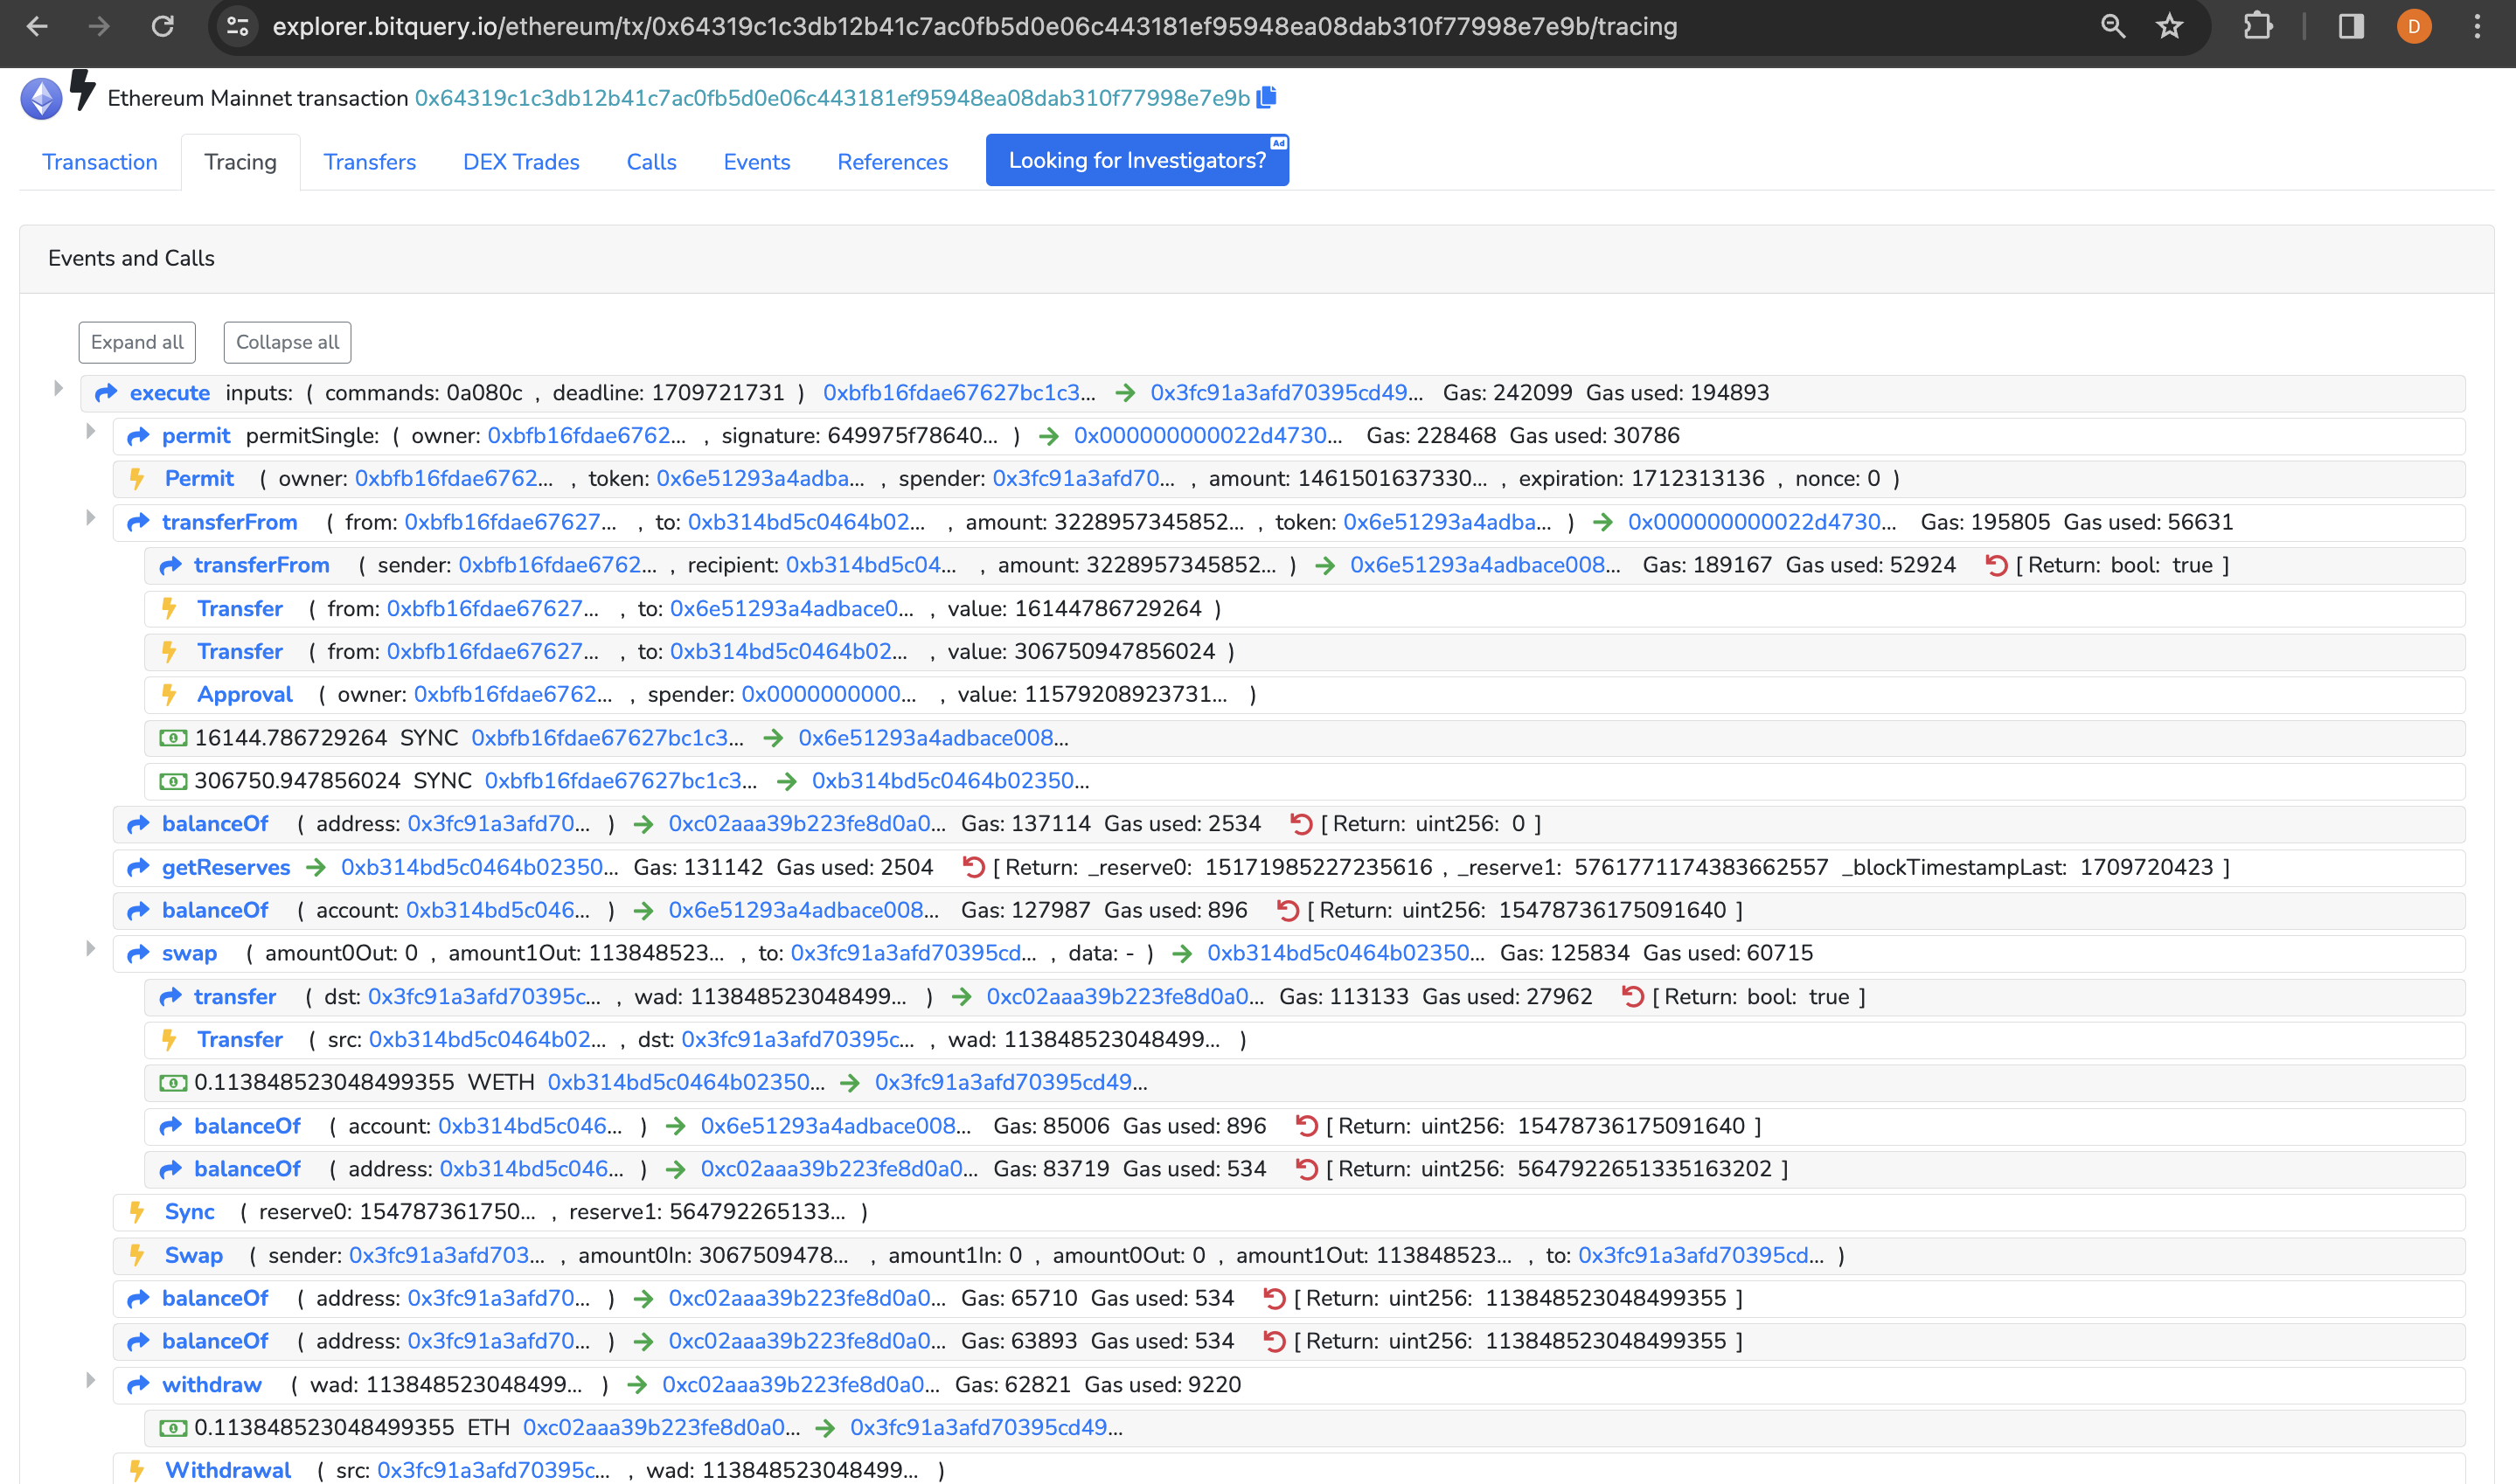
Task: Open the browser side panel
Action: 2351,27
